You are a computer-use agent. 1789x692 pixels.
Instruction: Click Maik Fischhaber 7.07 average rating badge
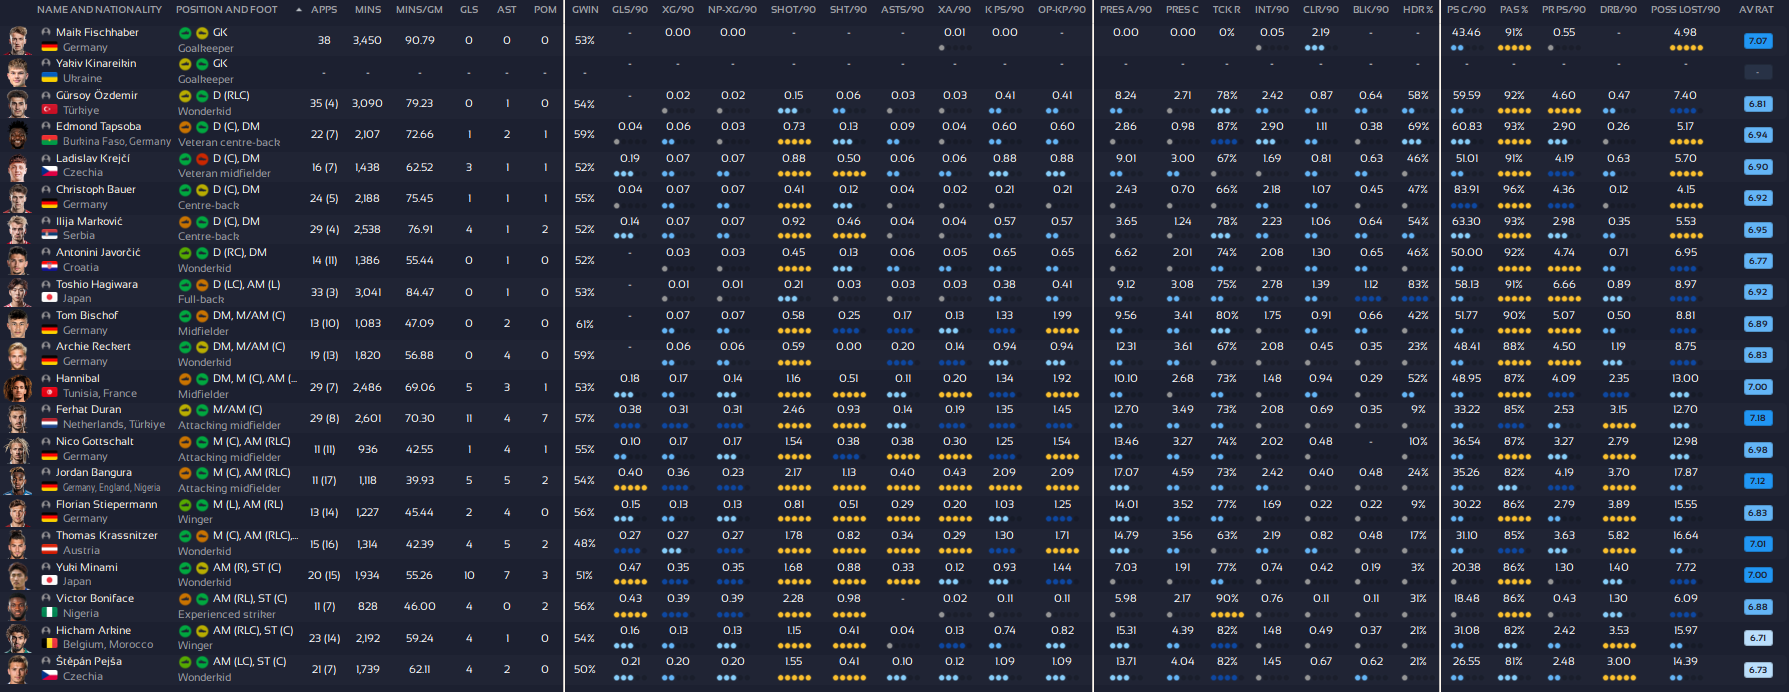tap(1757, 41)
